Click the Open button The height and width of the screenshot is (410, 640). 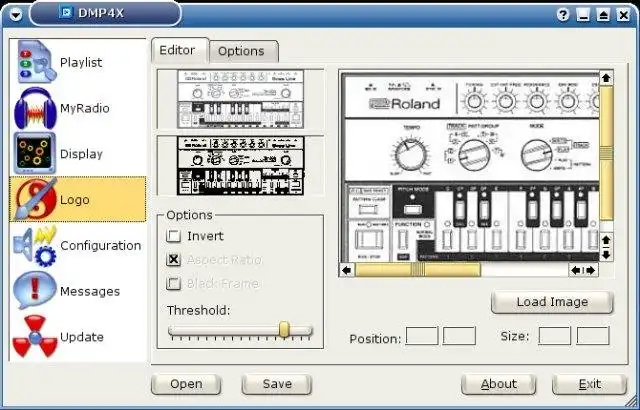(186, 384)
